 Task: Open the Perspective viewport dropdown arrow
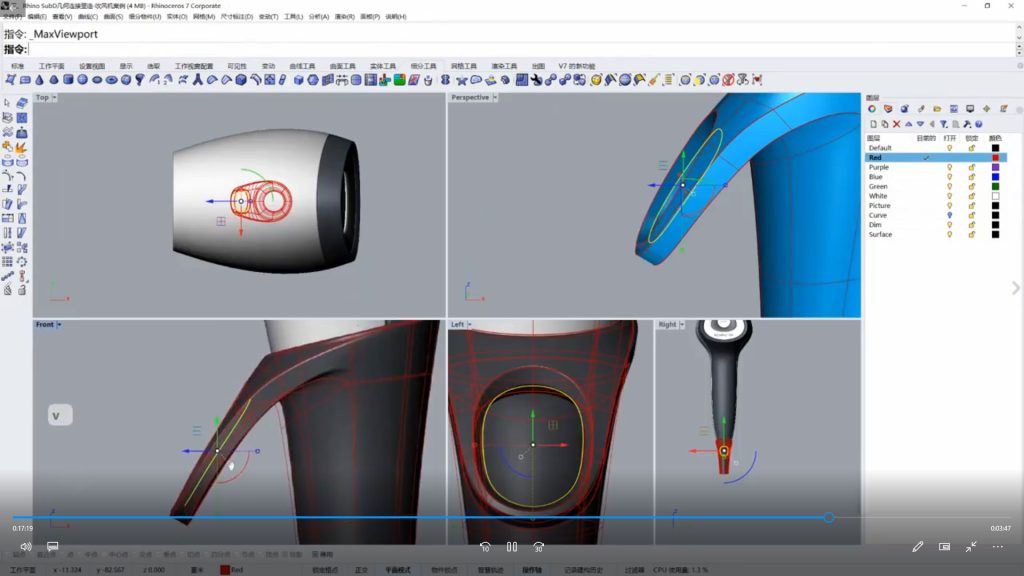pyautogui.click(x=496, y=98)
